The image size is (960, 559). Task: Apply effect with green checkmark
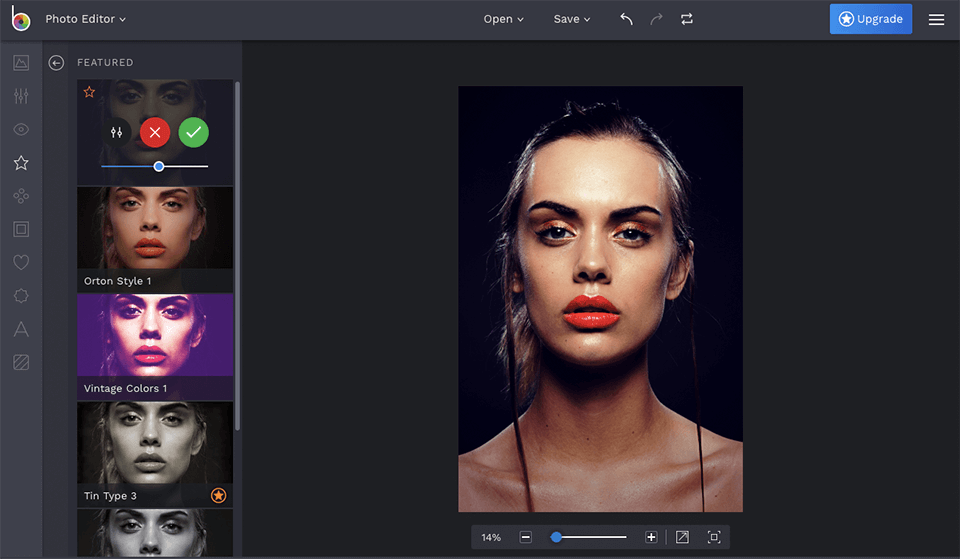click(x=194, y=132)
